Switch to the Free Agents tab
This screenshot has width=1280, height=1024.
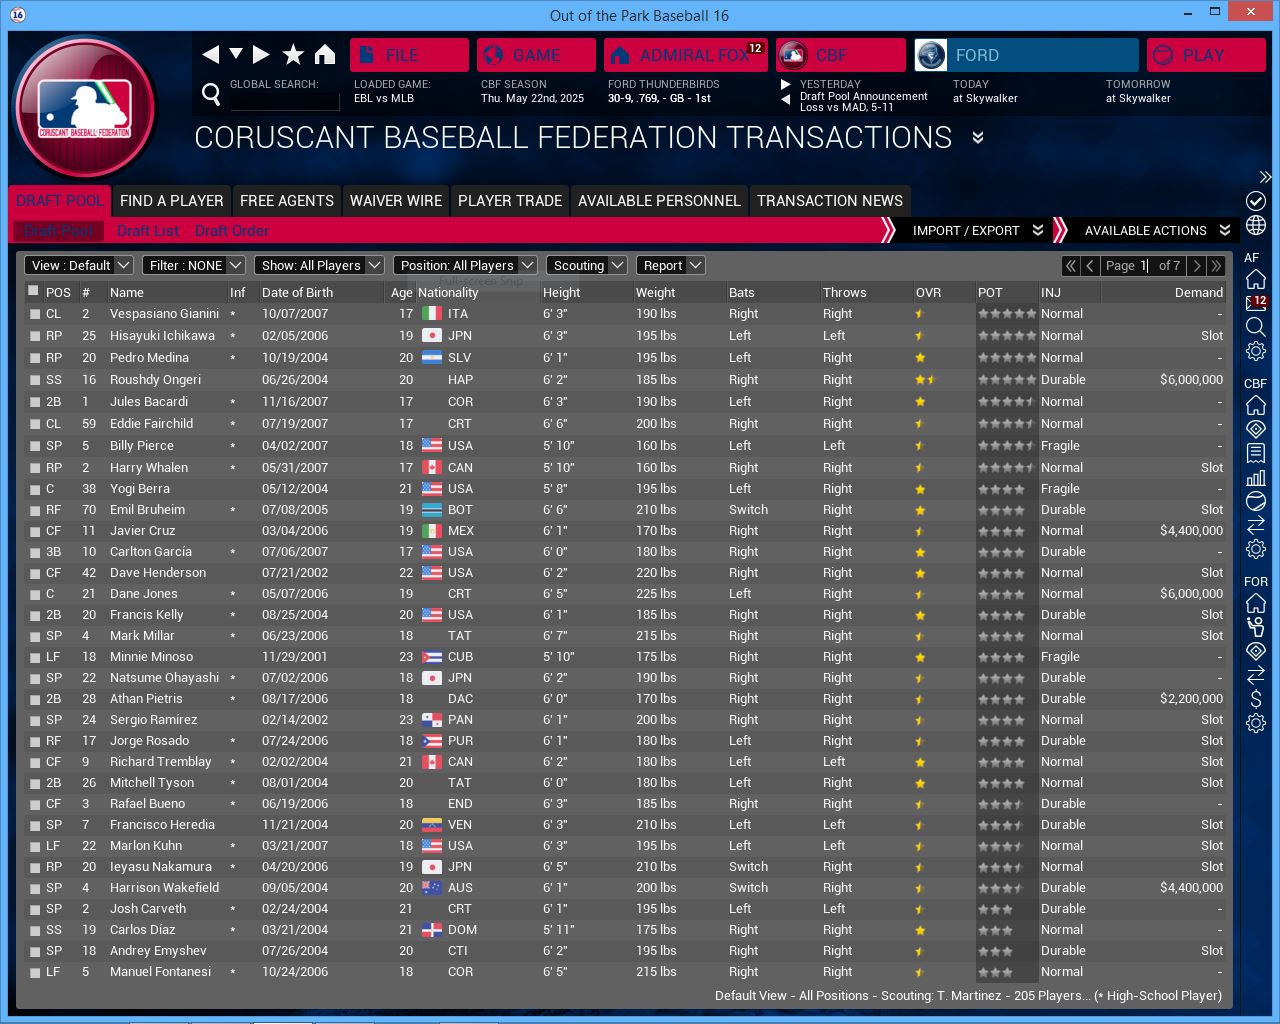coord(287,201)
